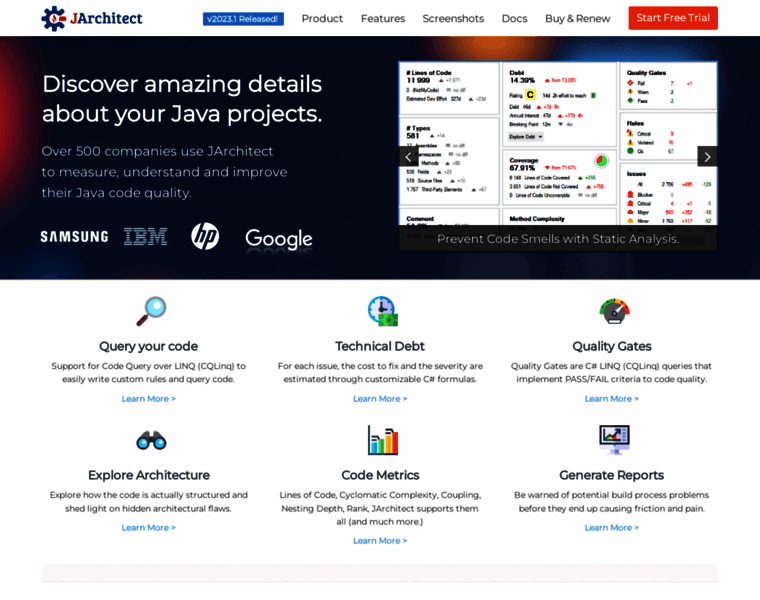
Task: Open the Product menu
Action: tap(322, 18)
